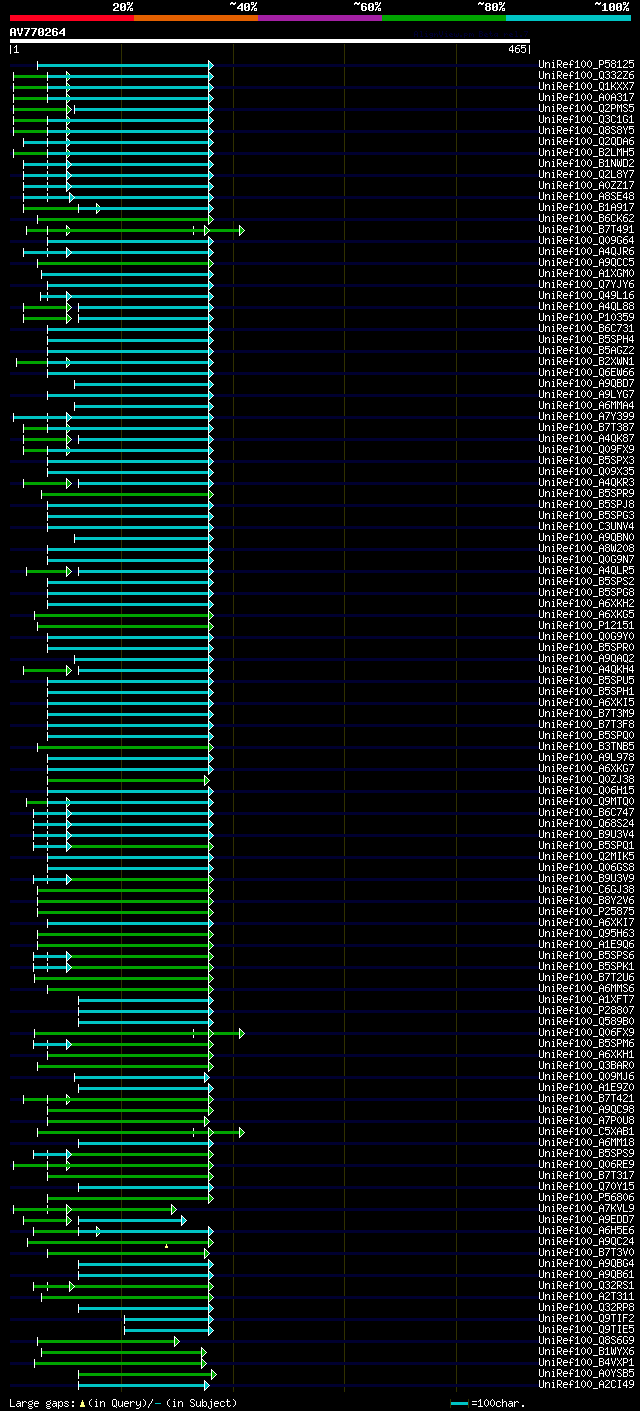Screen dimensions: 640x1411
Task: Click label UniRef100_P12151
Action: 586,626
